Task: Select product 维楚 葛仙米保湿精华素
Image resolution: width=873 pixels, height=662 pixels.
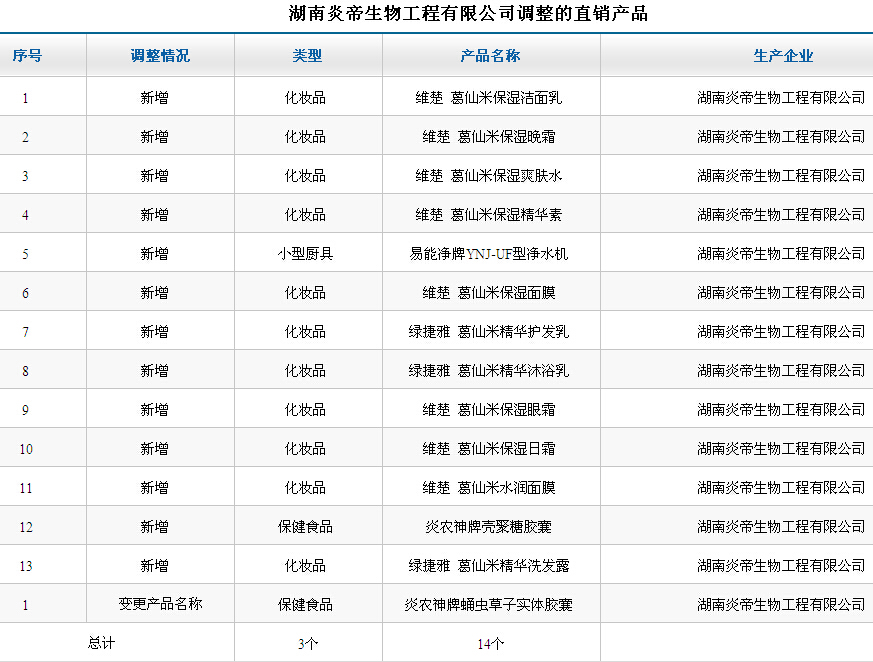Action: [489, 215]
